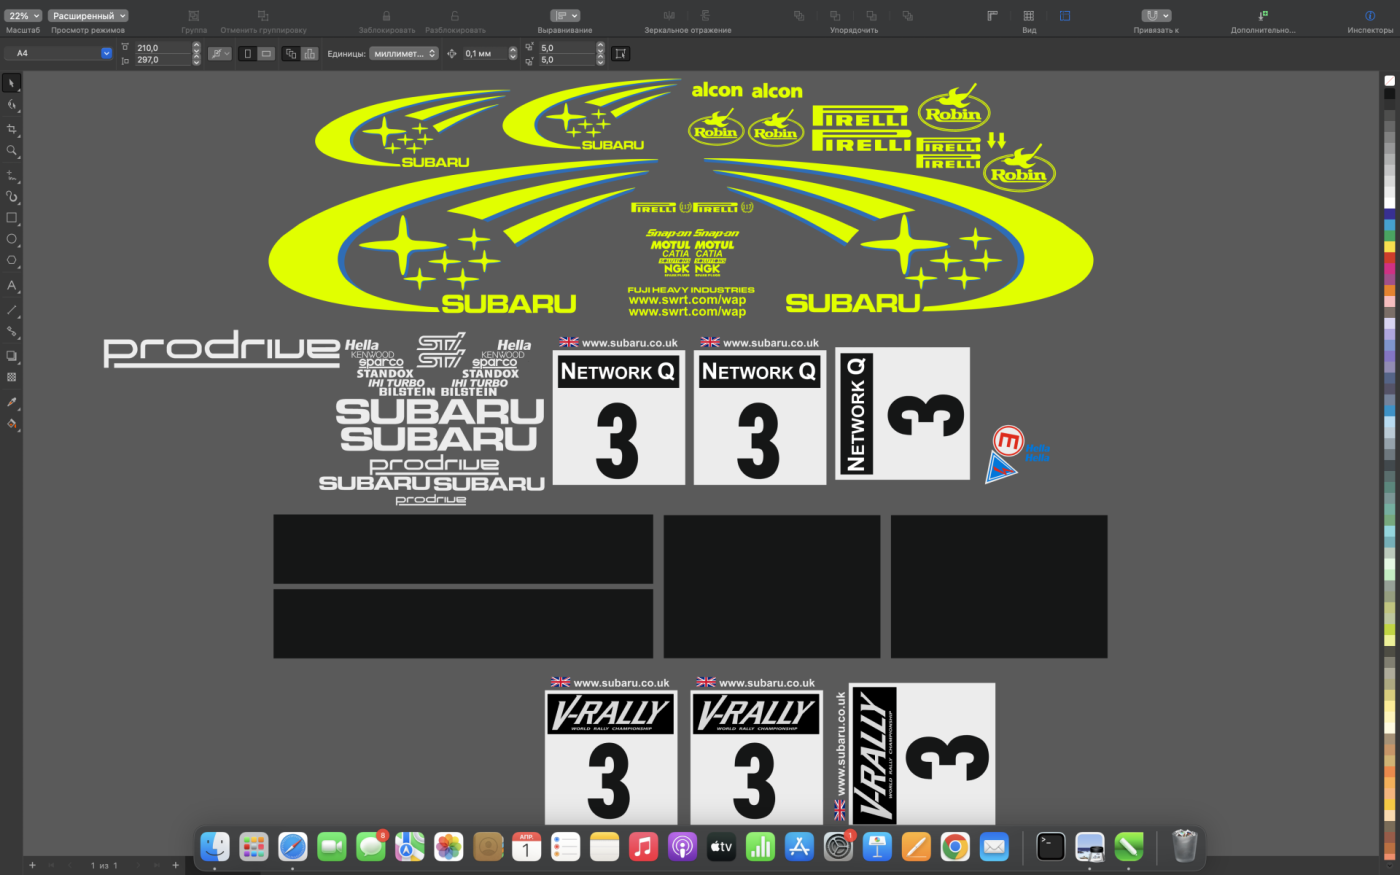Open the Привязать к snap menu

[x=1156, y=16]
